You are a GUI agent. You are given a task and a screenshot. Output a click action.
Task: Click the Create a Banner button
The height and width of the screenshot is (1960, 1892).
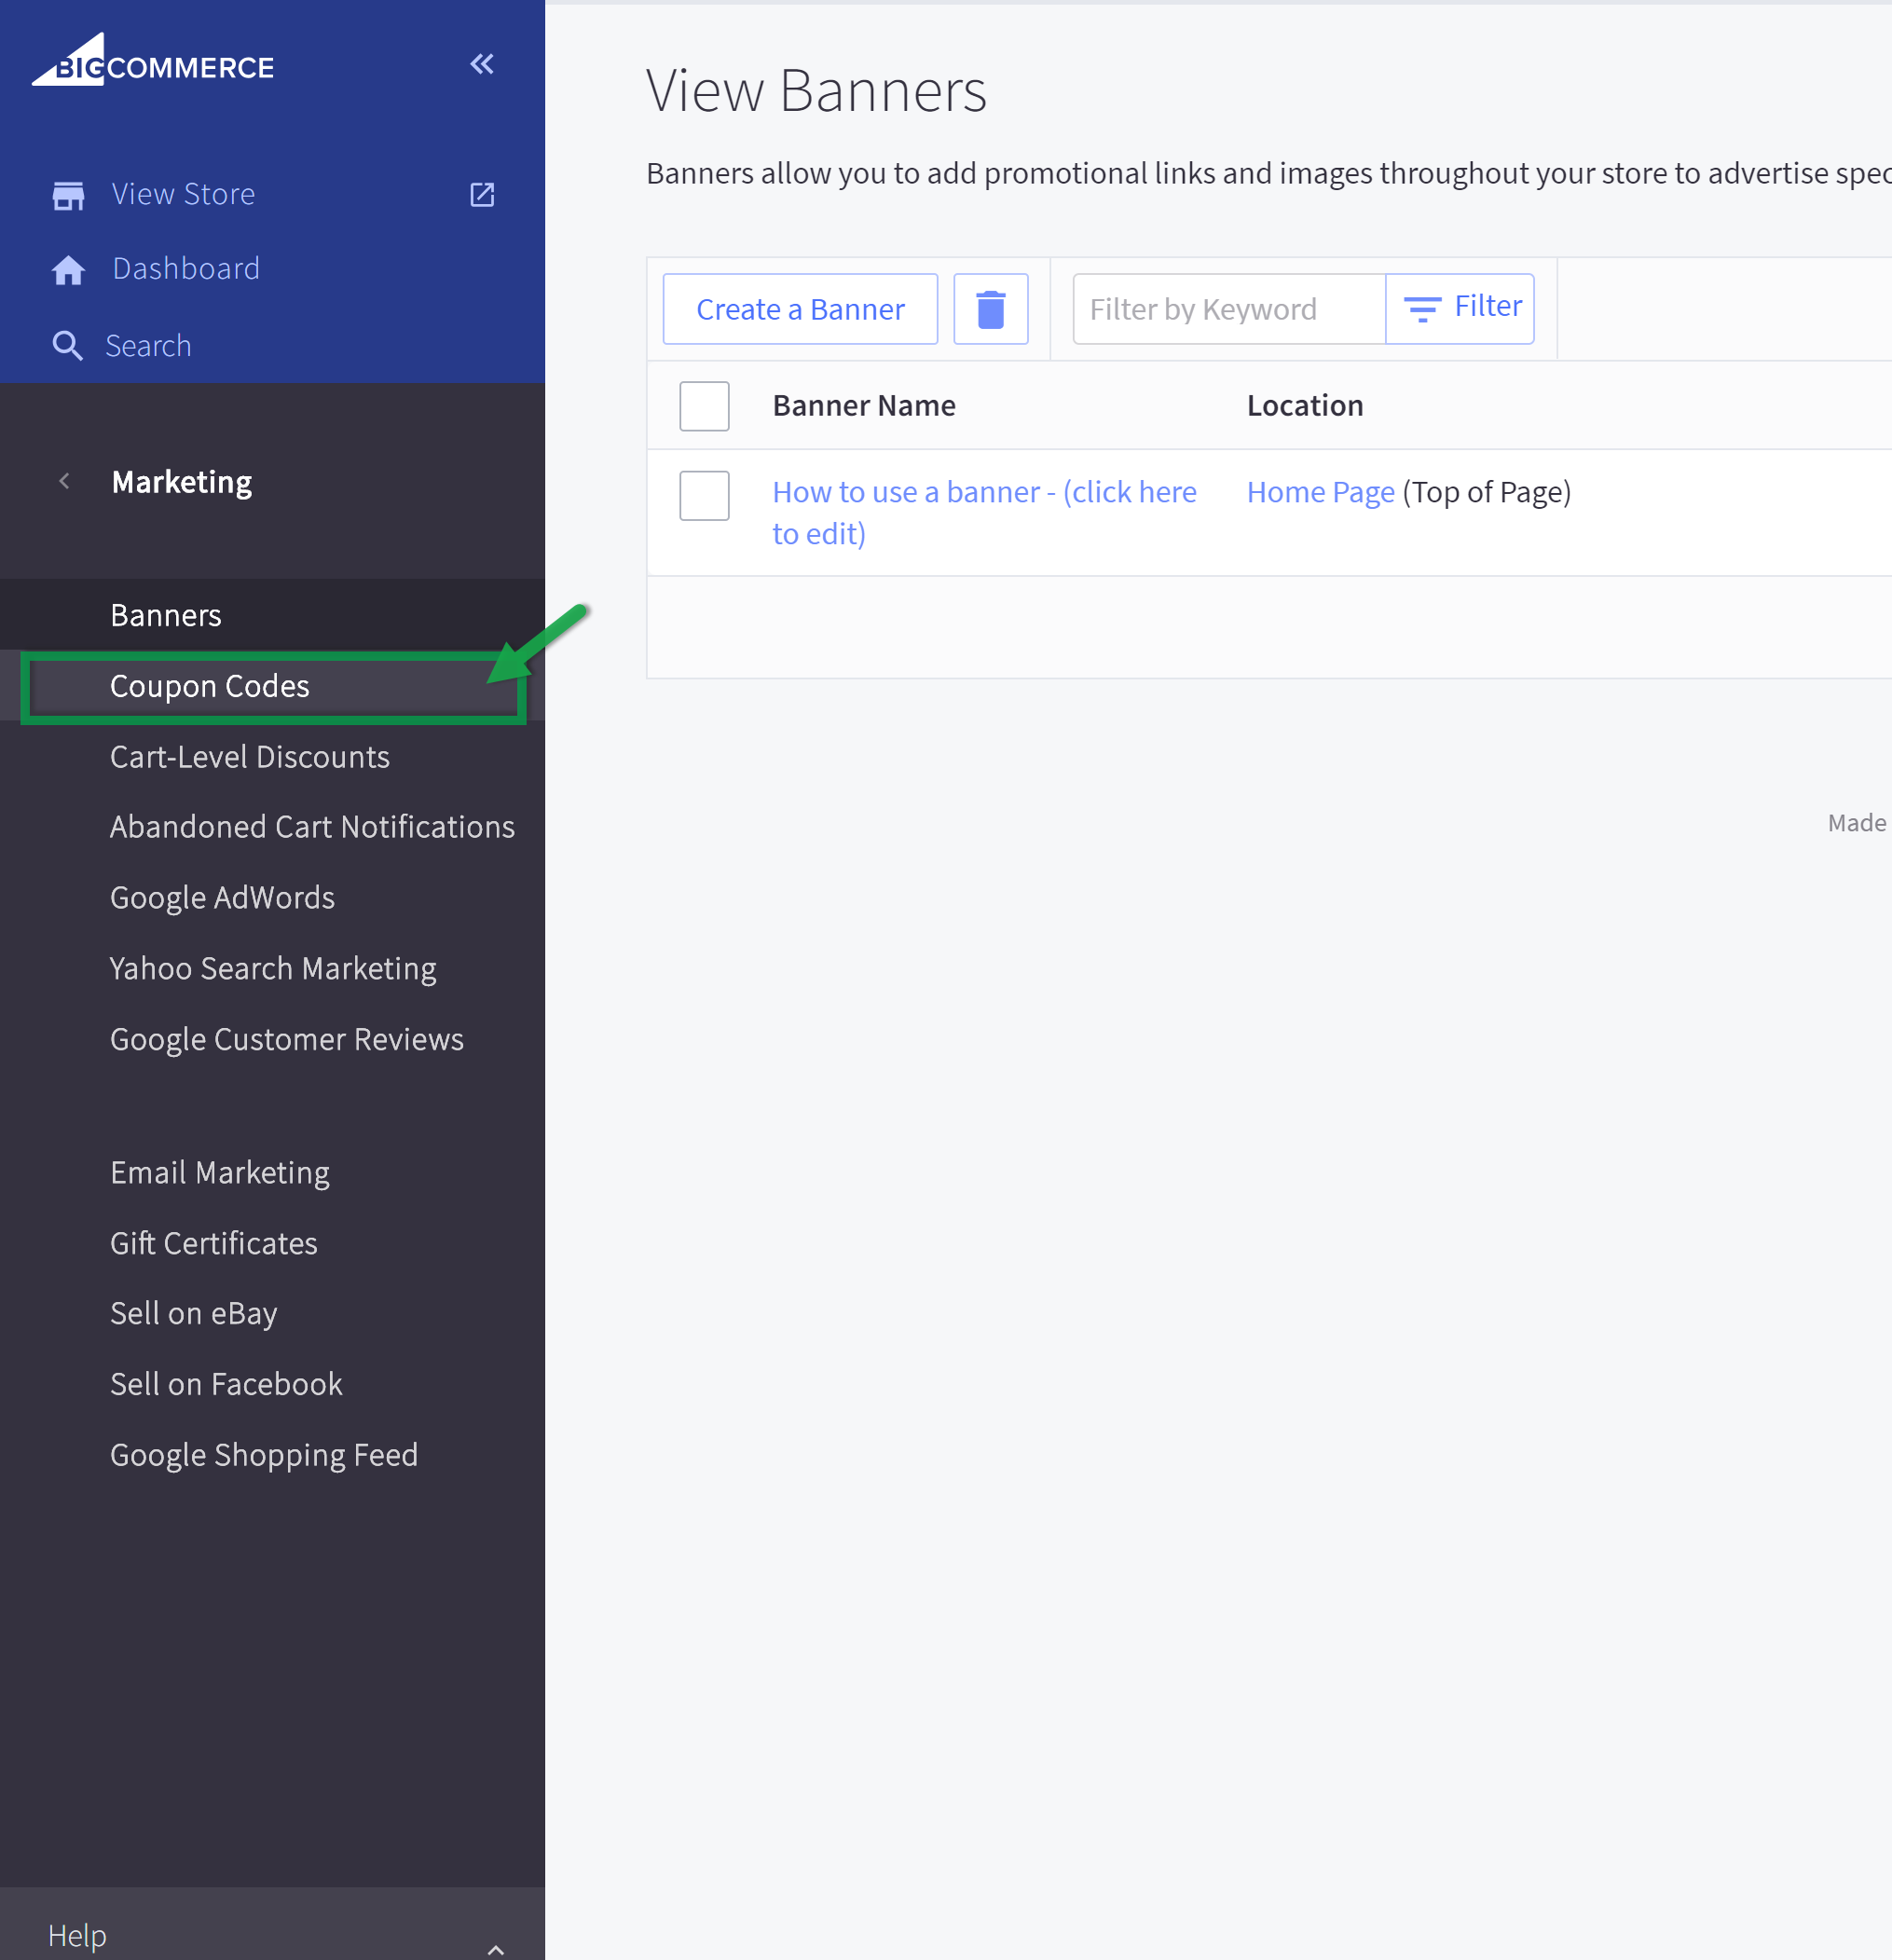(x=799, y=309)
